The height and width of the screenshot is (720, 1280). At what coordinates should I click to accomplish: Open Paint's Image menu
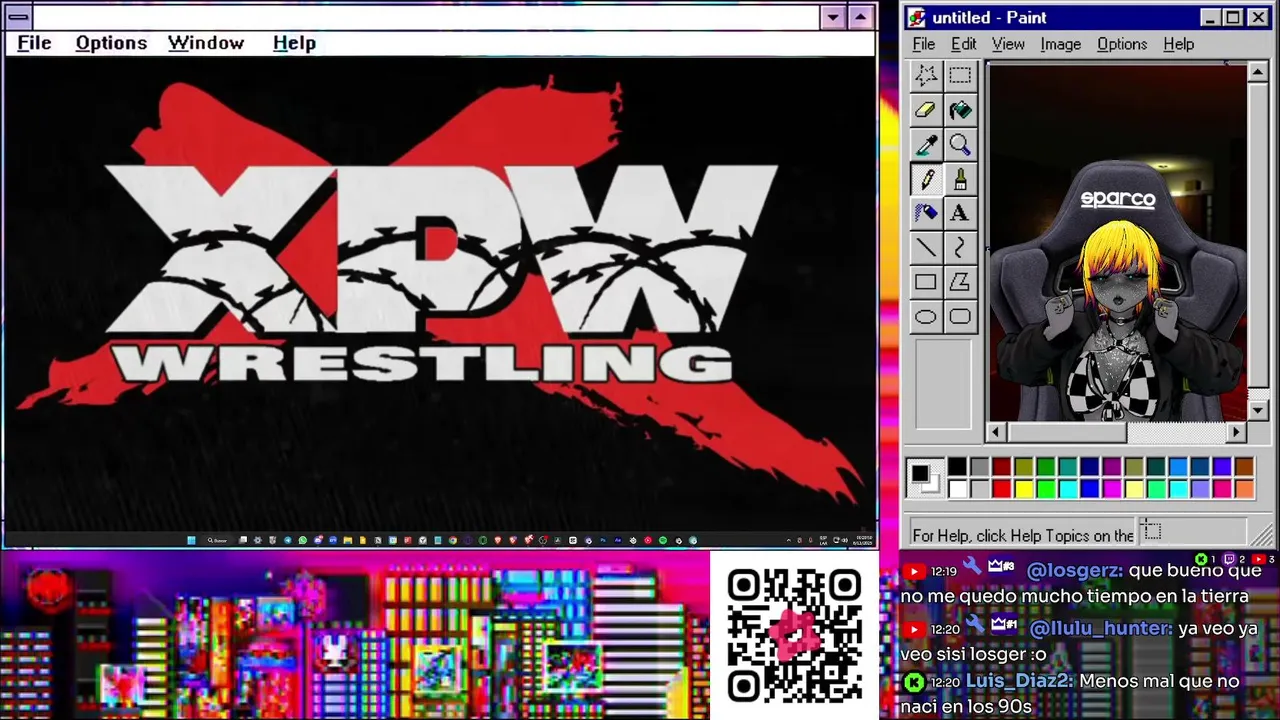1060,44
